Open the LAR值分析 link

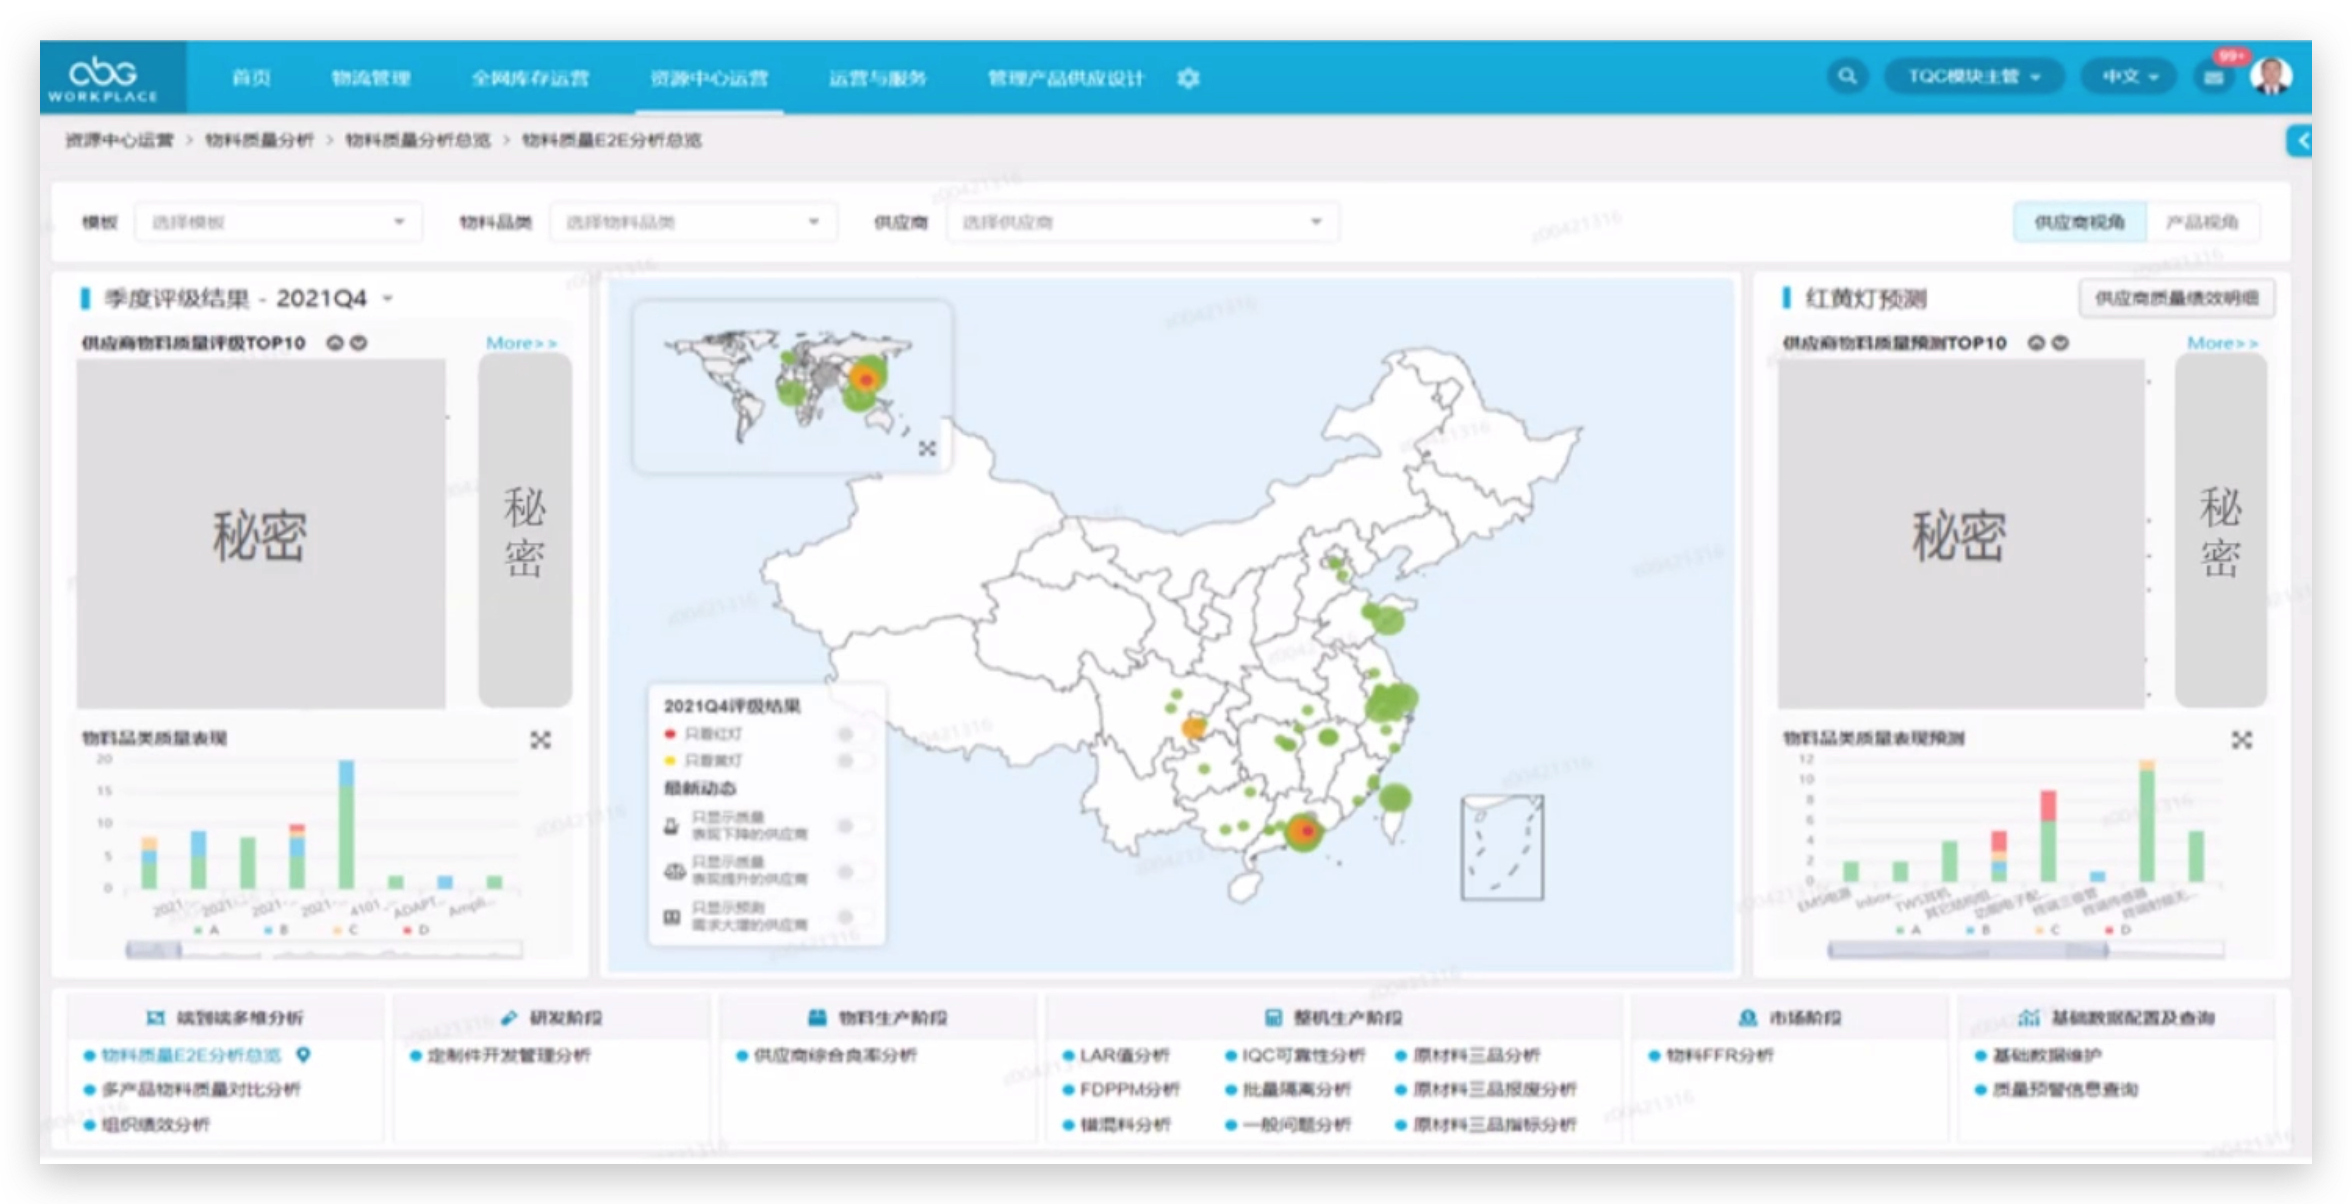(1123, 1055)
